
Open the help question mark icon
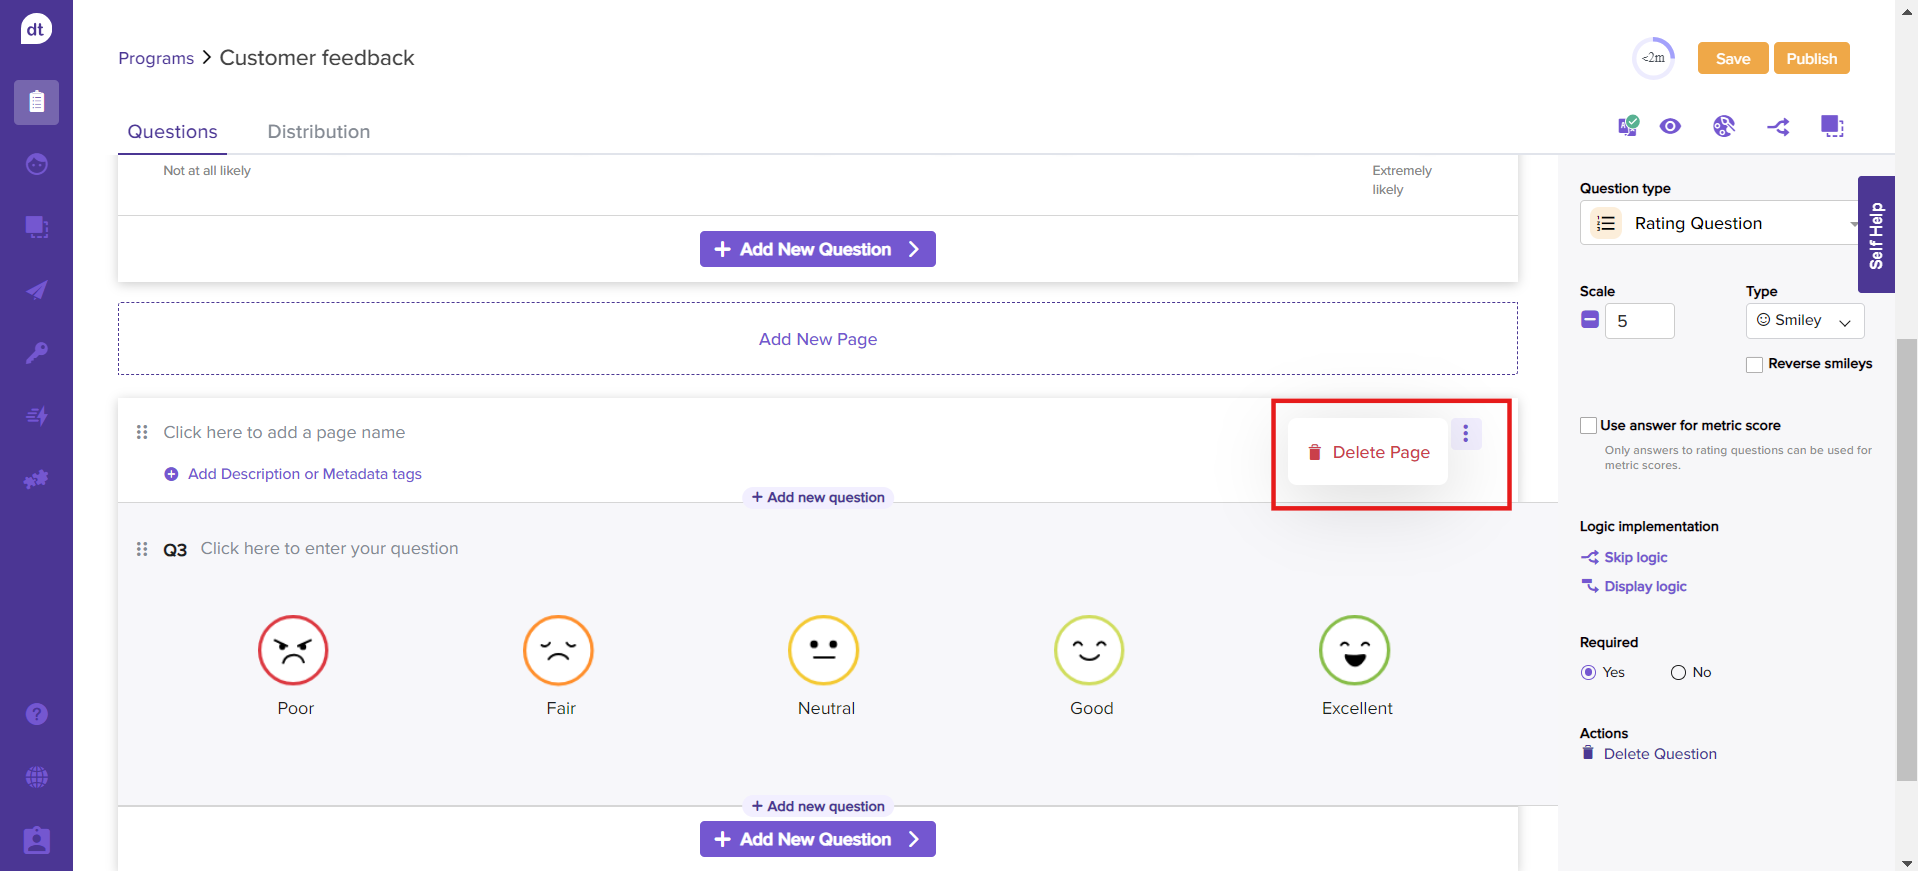tap(37, 714)
